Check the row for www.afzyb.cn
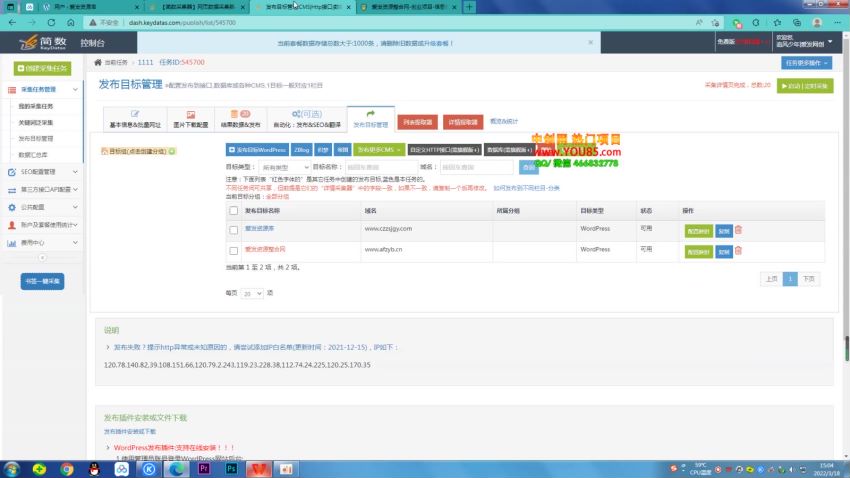The height and width of the screenshot is (478, 850). [234, 251]
